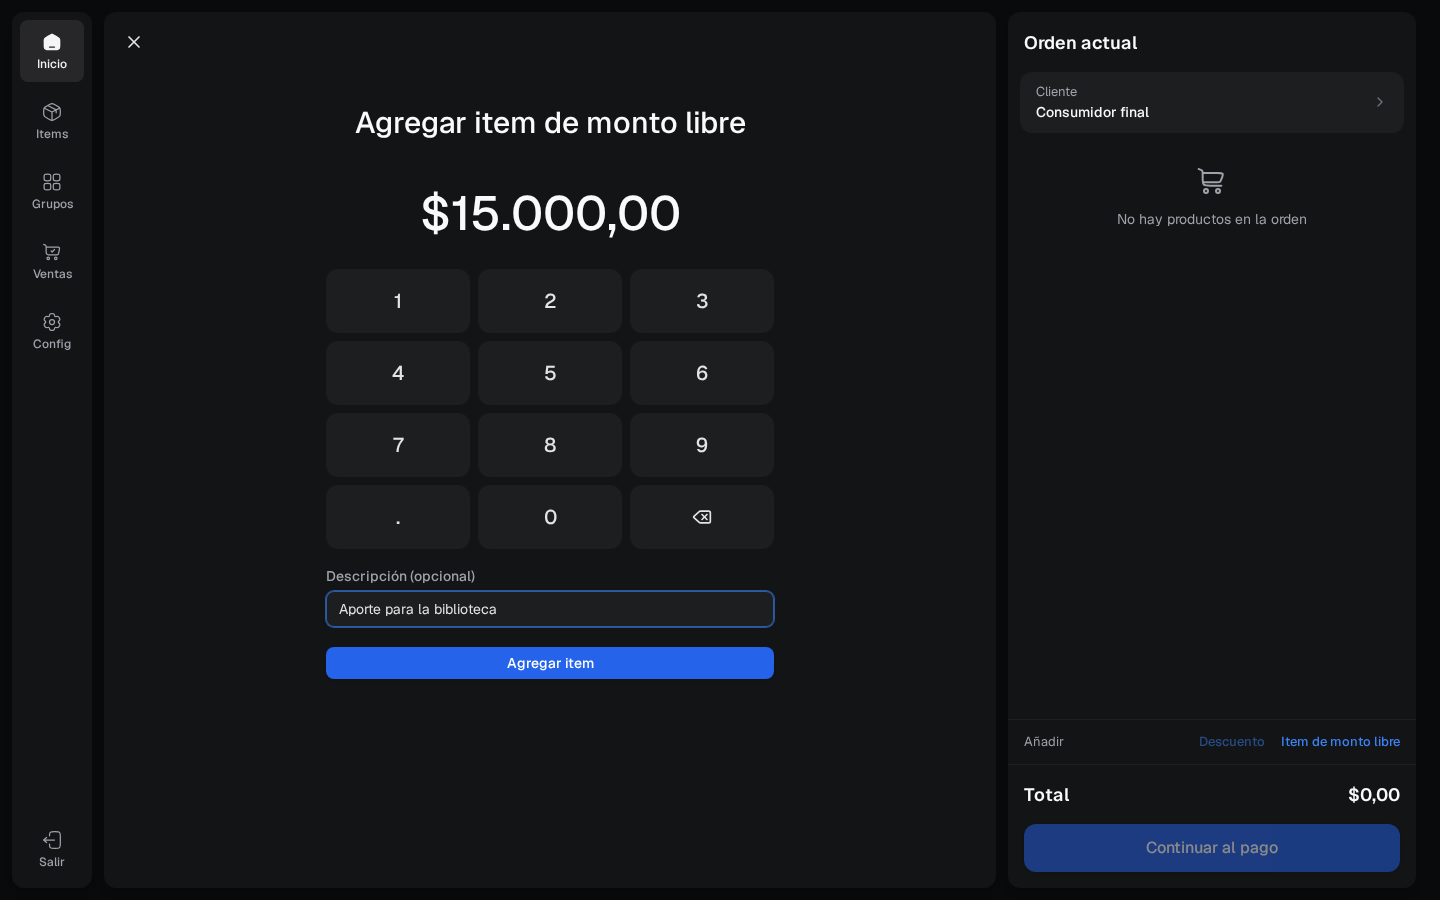1440x900 pixels.
Task: Tap keypad digit 1
Action: (x=398, y=301)
